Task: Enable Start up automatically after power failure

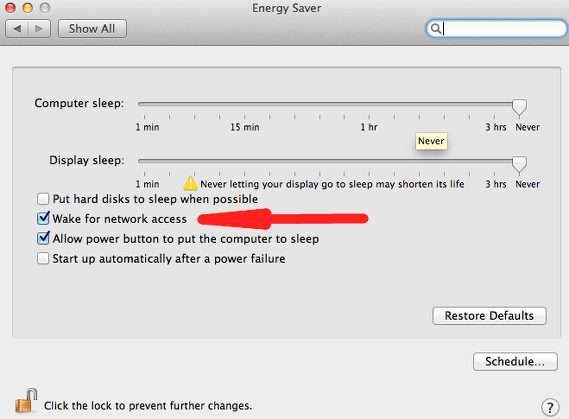Action: (x=43, y=259)
